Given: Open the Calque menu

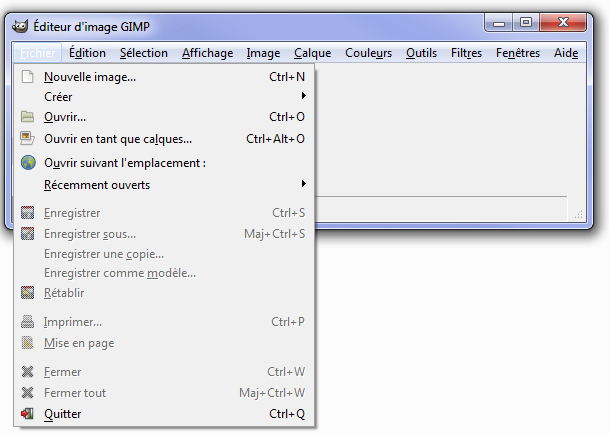Looking at the screenshot, I should 313,53.
